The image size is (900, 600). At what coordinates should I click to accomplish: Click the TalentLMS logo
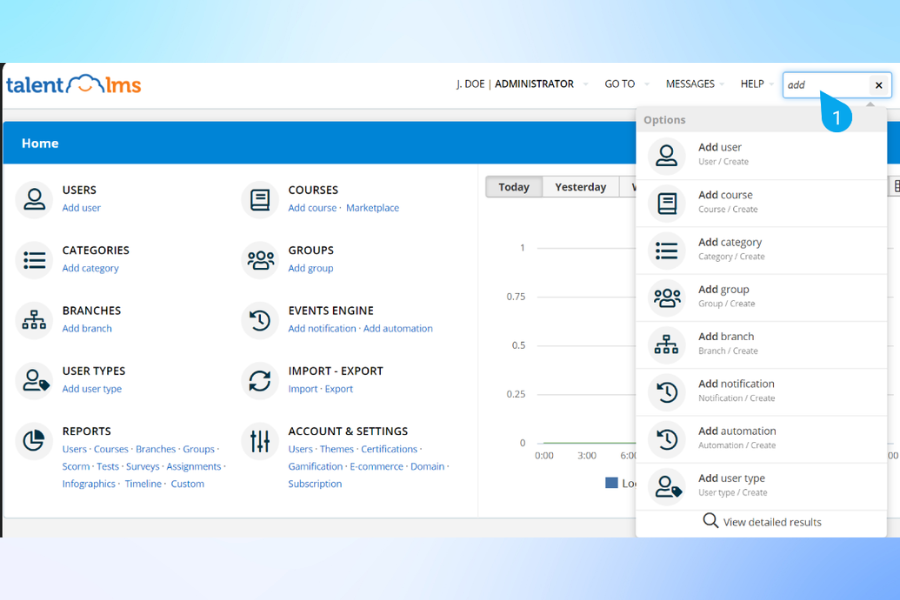pos(73,84)
